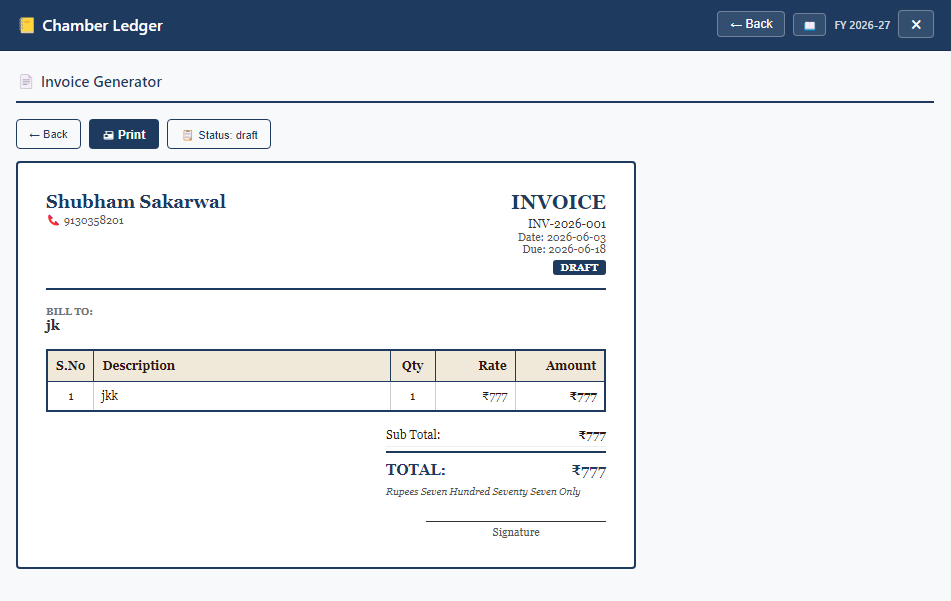Click the Back button in top header
The height and width of the screenshot is (601, 951).
[x=751, y=24]
